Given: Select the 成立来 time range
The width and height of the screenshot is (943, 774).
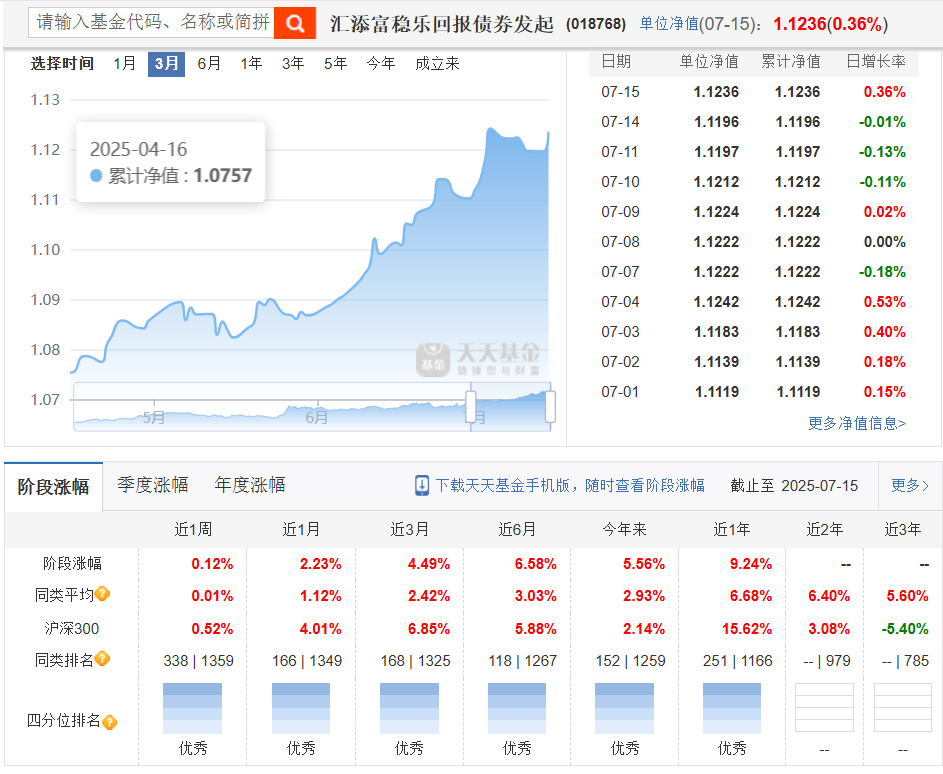Looking at the screenshot, I should point(437,63).
